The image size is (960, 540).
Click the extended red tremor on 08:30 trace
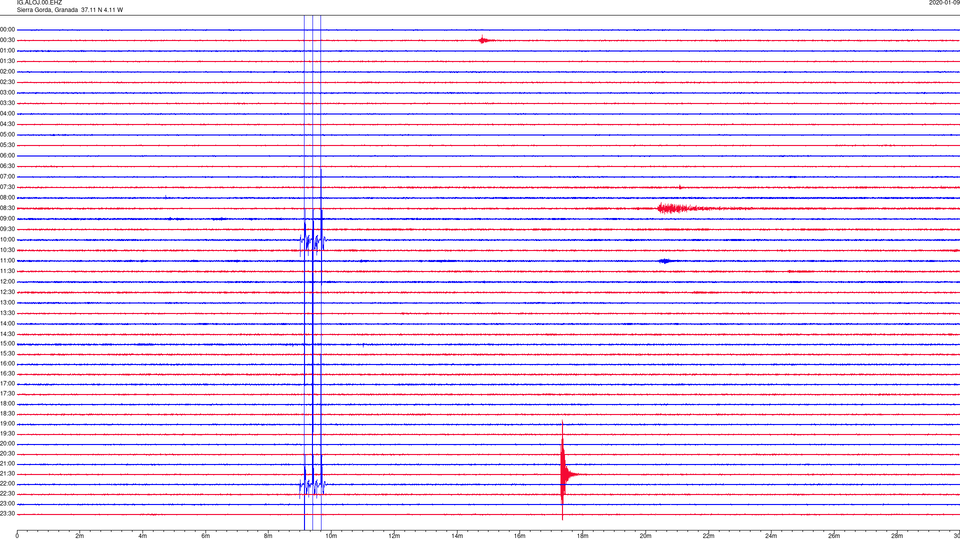click(680, 208)
